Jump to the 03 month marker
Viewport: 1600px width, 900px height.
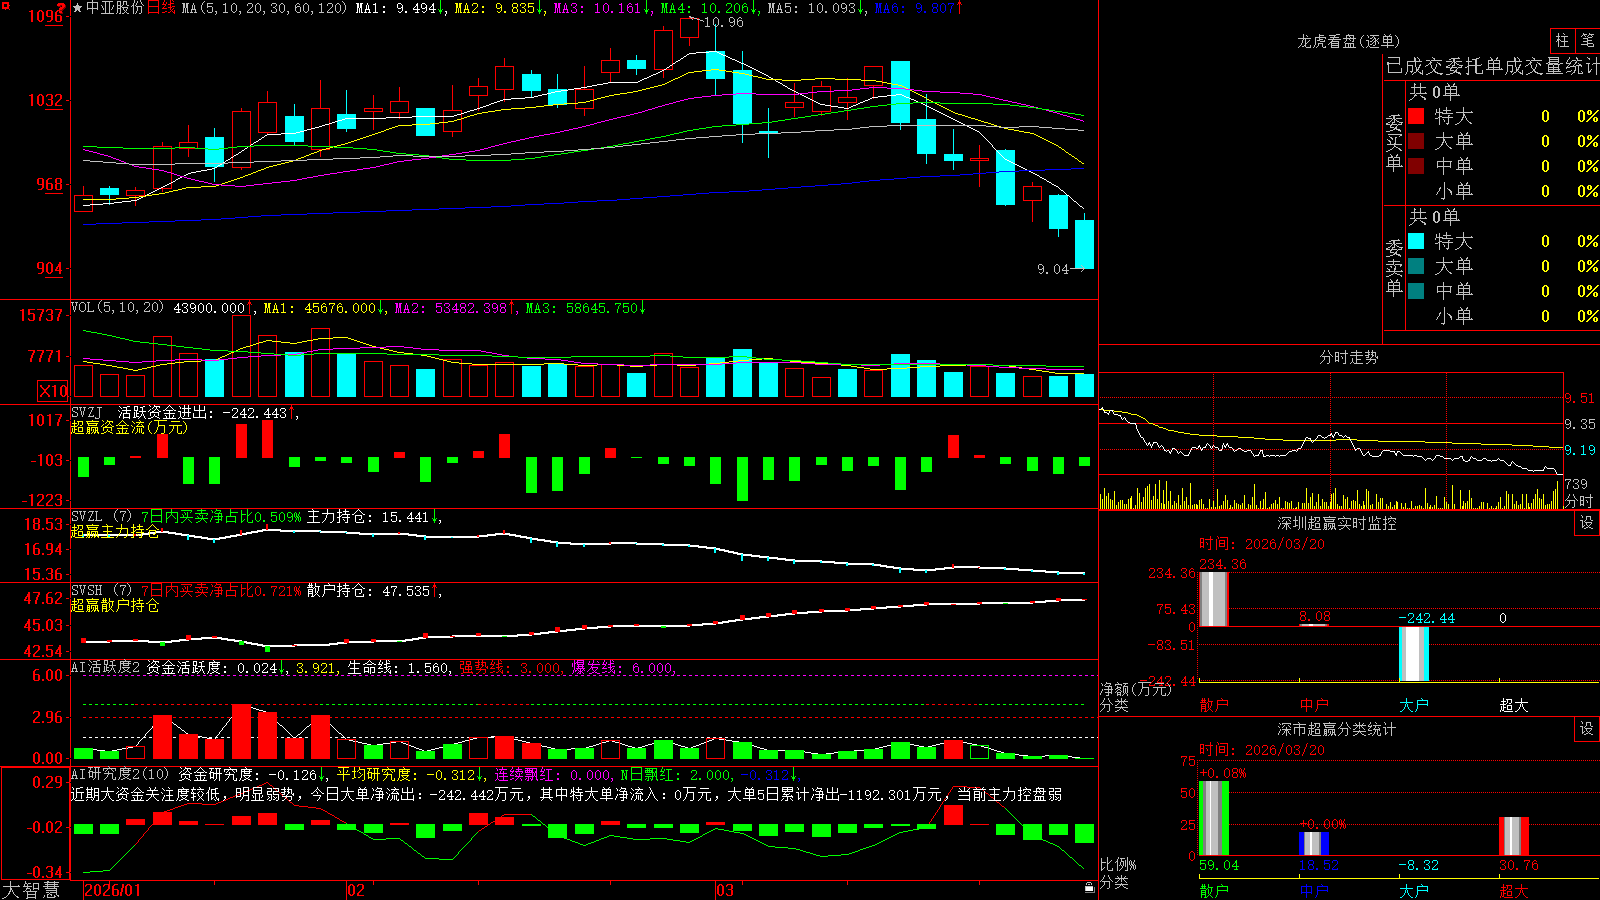725,890
